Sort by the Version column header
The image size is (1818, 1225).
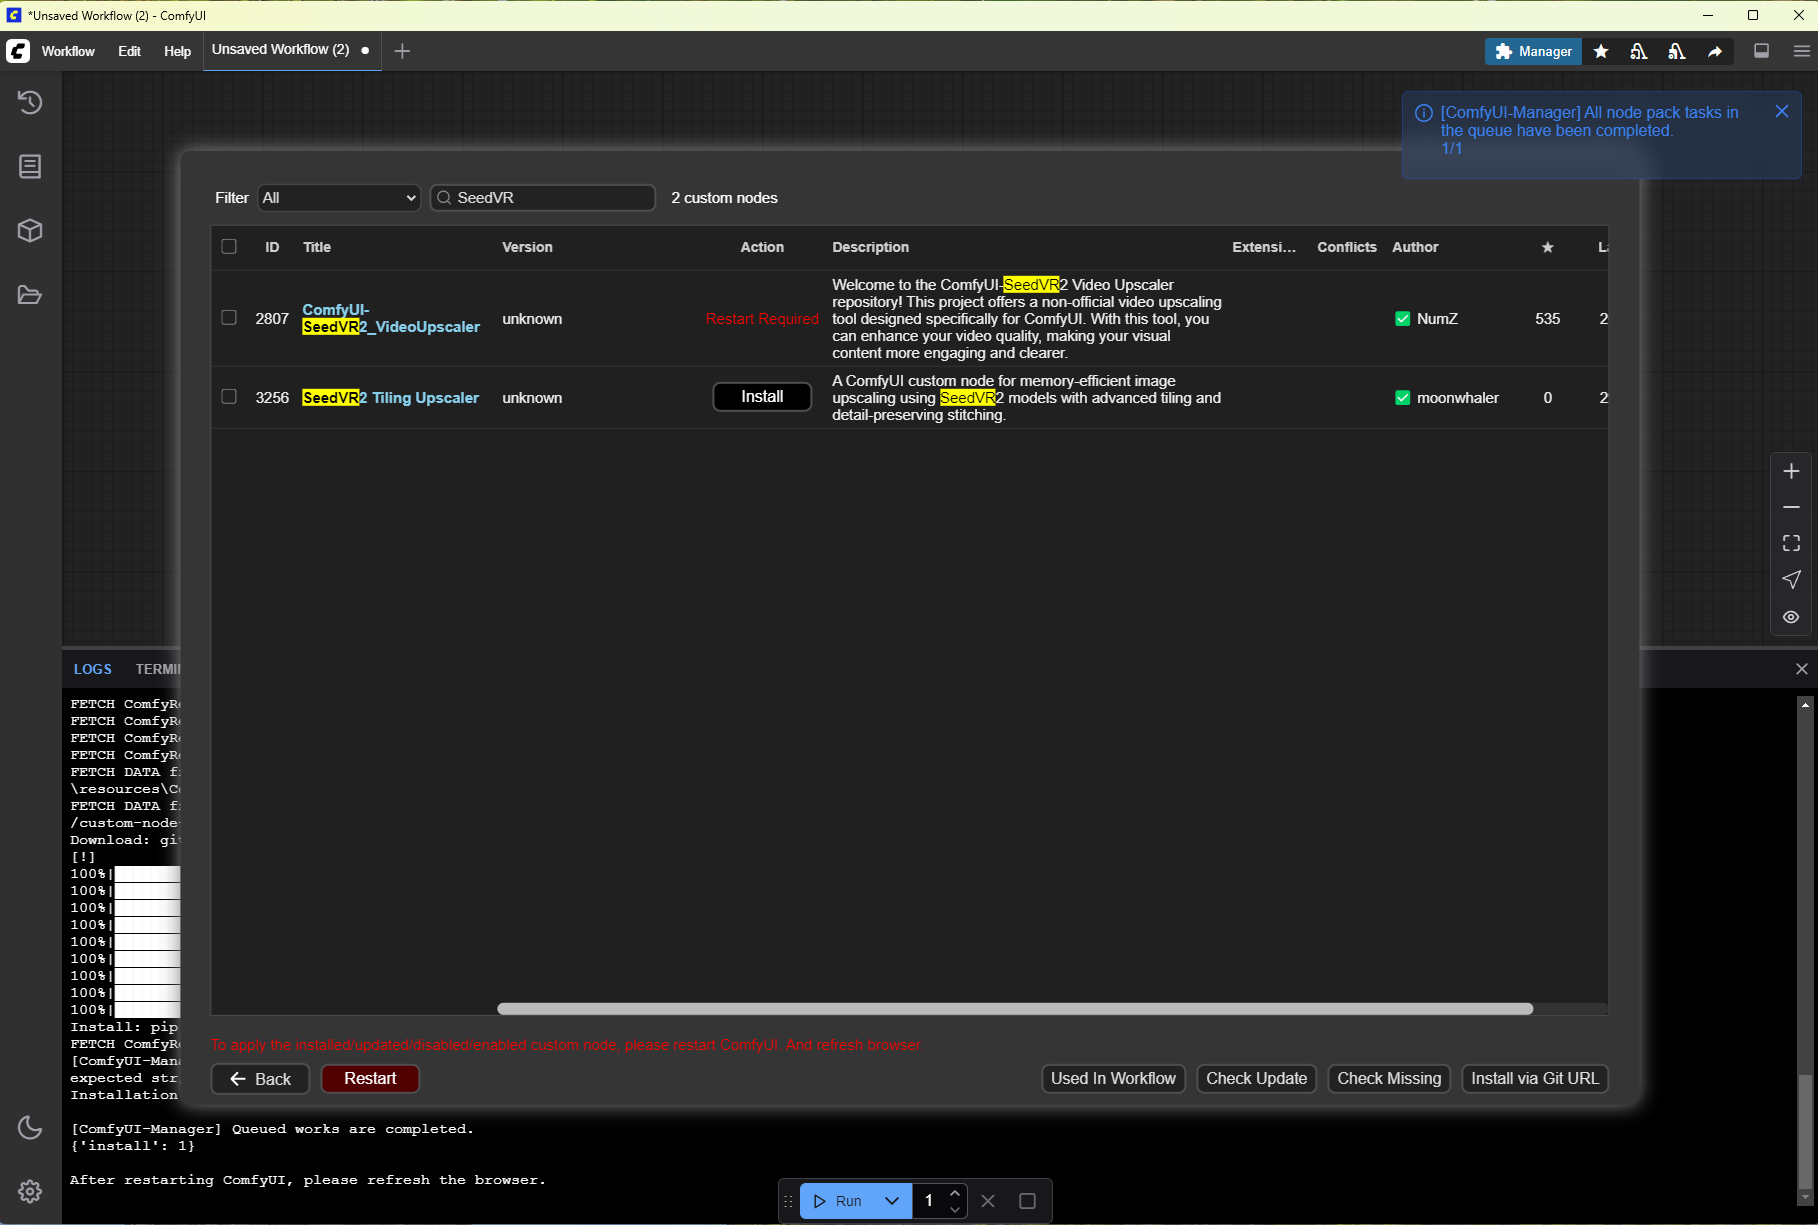(527, 247)
